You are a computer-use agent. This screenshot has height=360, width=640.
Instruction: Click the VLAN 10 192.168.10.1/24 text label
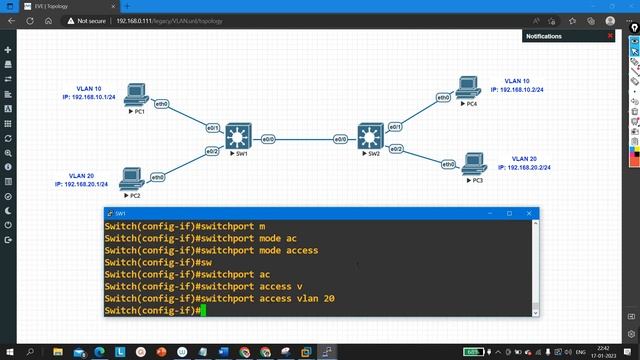tap(89, 93)
